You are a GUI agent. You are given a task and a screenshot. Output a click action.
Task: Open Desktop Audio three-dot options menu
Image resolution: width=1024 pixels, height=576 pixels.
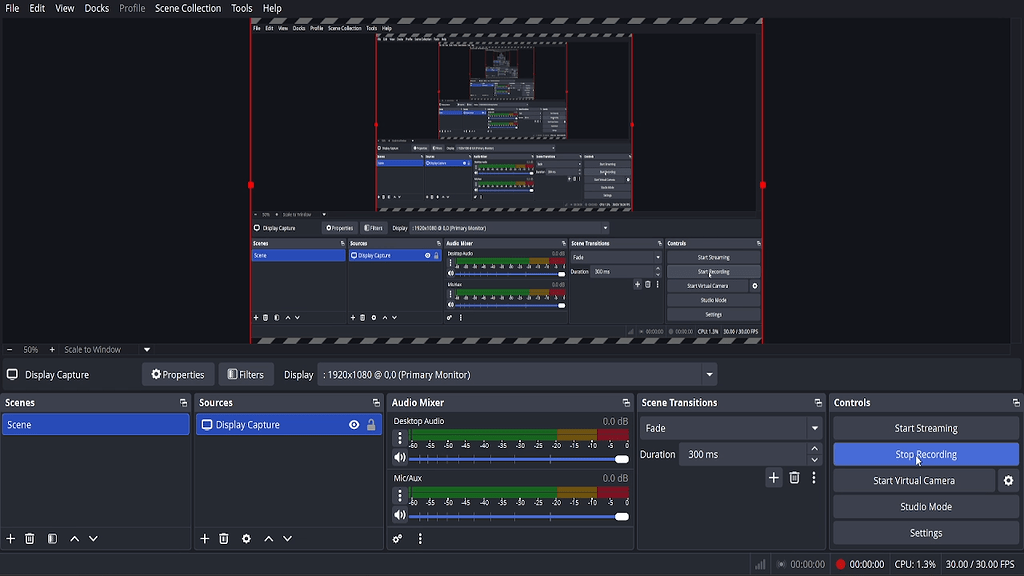click(x=400, y=438)
